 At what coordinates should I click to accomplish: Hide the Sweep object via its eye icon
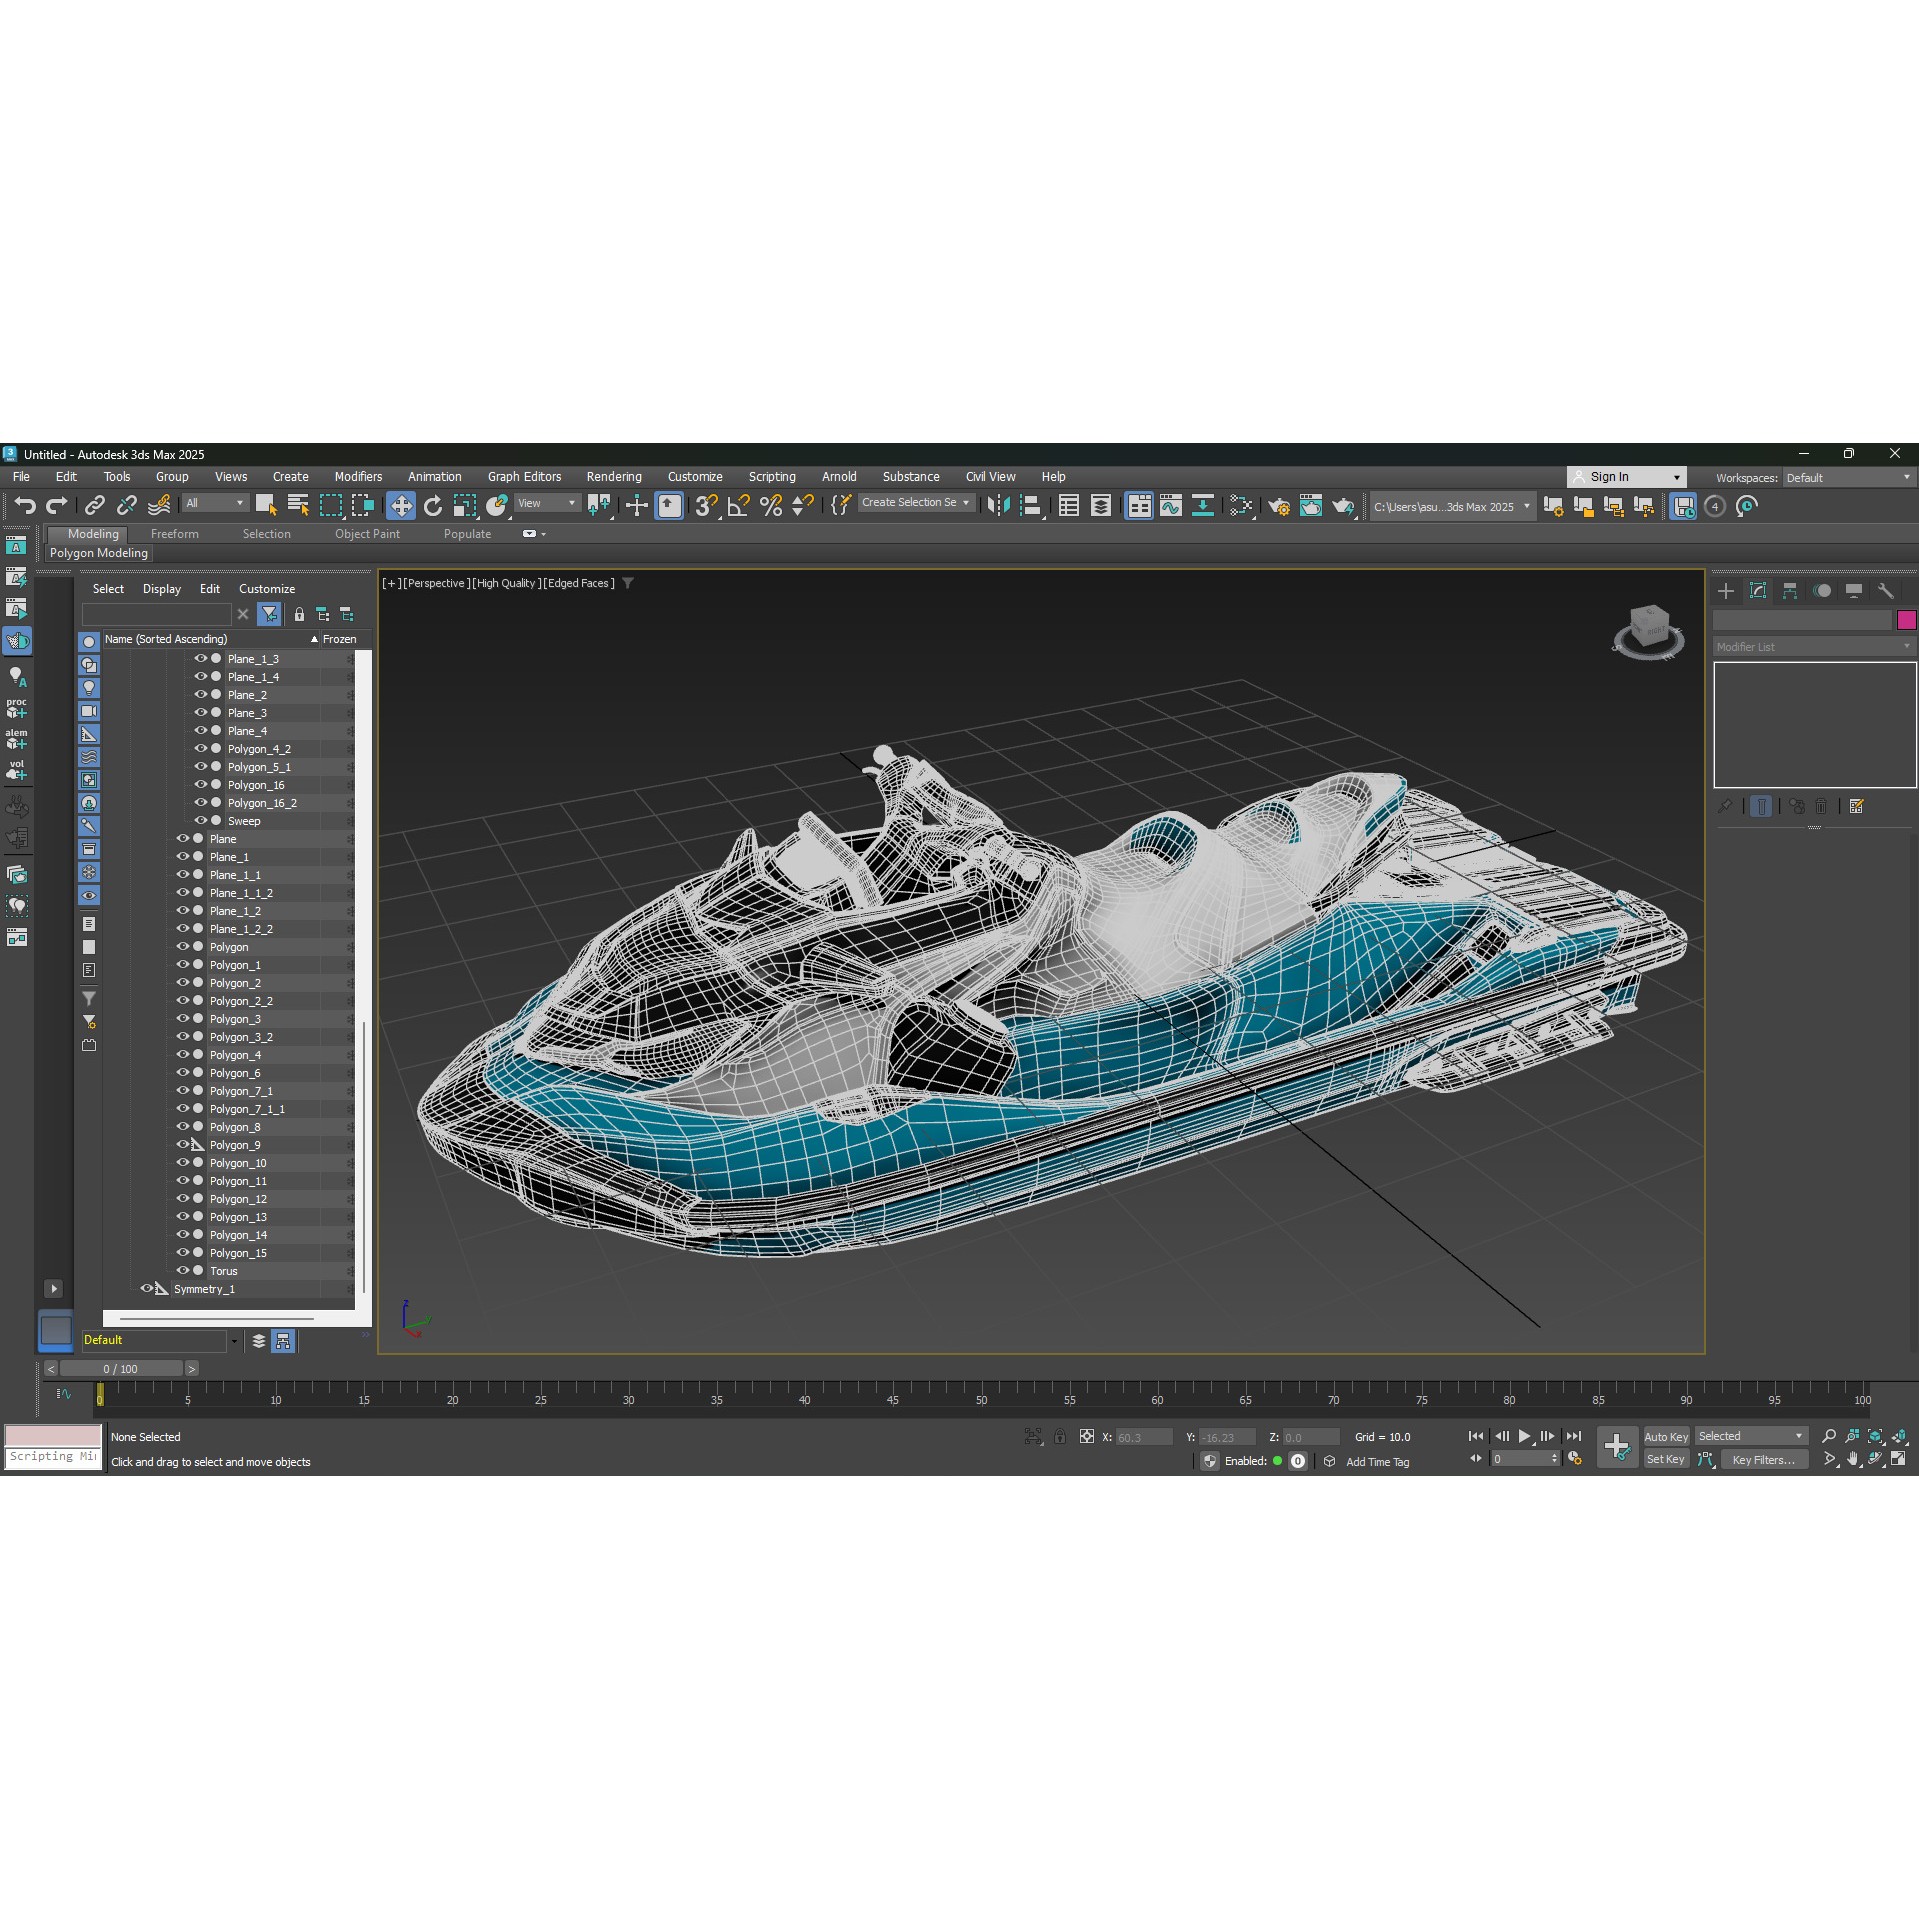coord(199,820)
